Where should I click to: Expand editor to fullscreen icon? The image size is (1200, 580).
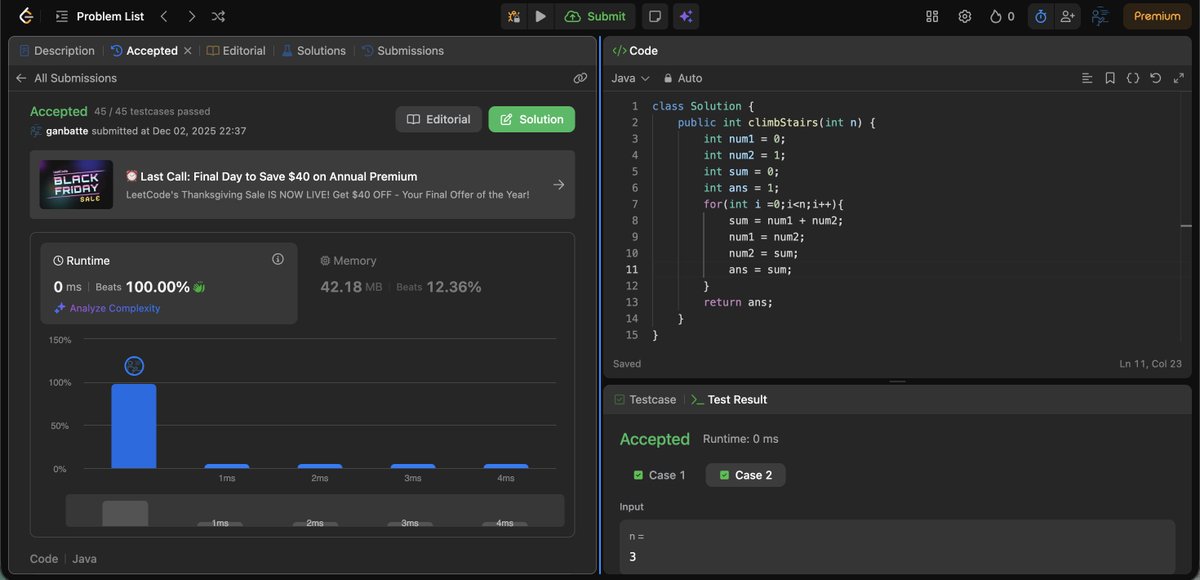point(1179,78)
